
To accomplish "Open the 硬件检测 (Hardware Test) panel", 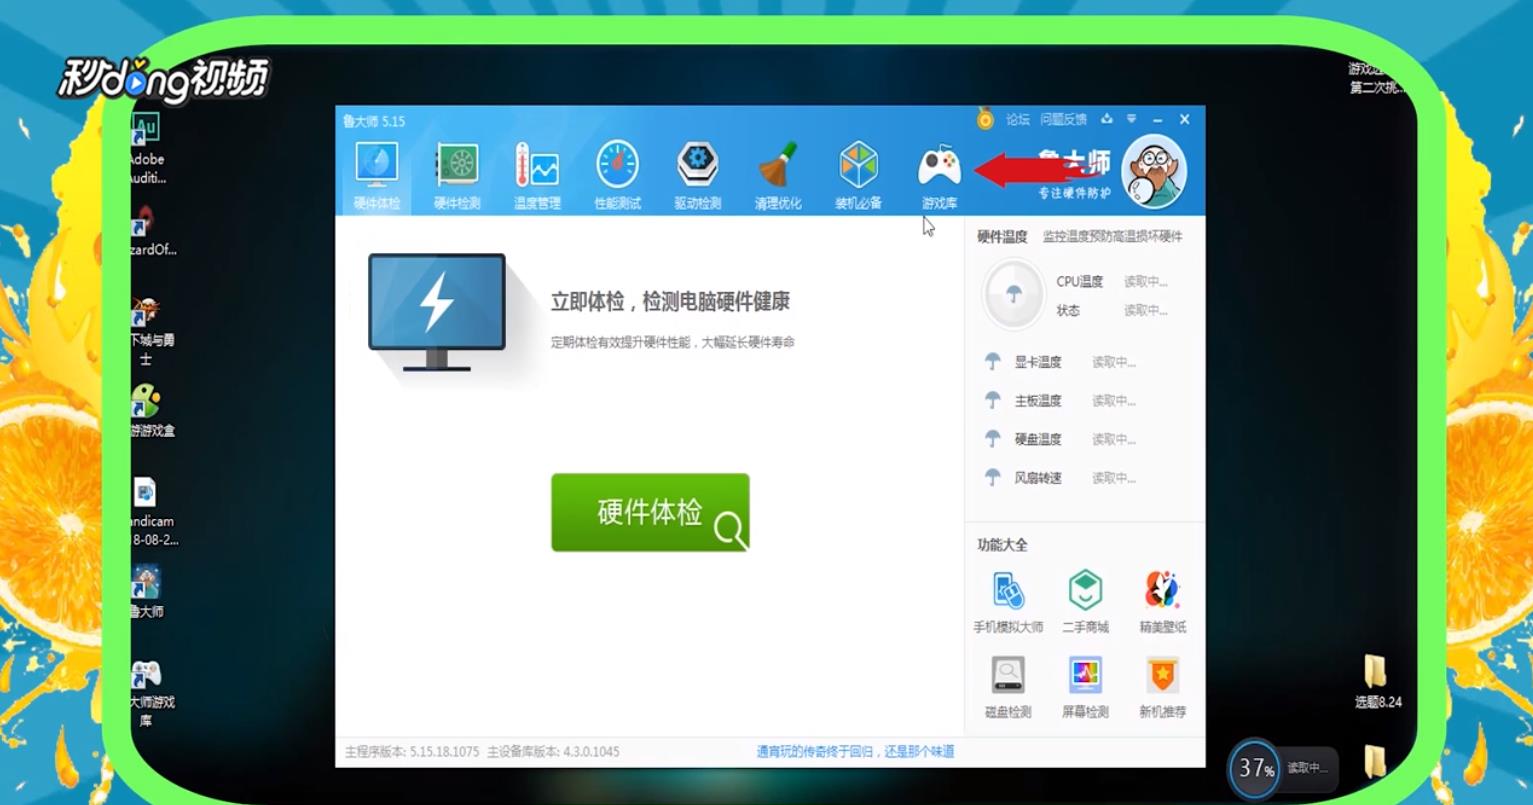I will click(x=456, y=172).
